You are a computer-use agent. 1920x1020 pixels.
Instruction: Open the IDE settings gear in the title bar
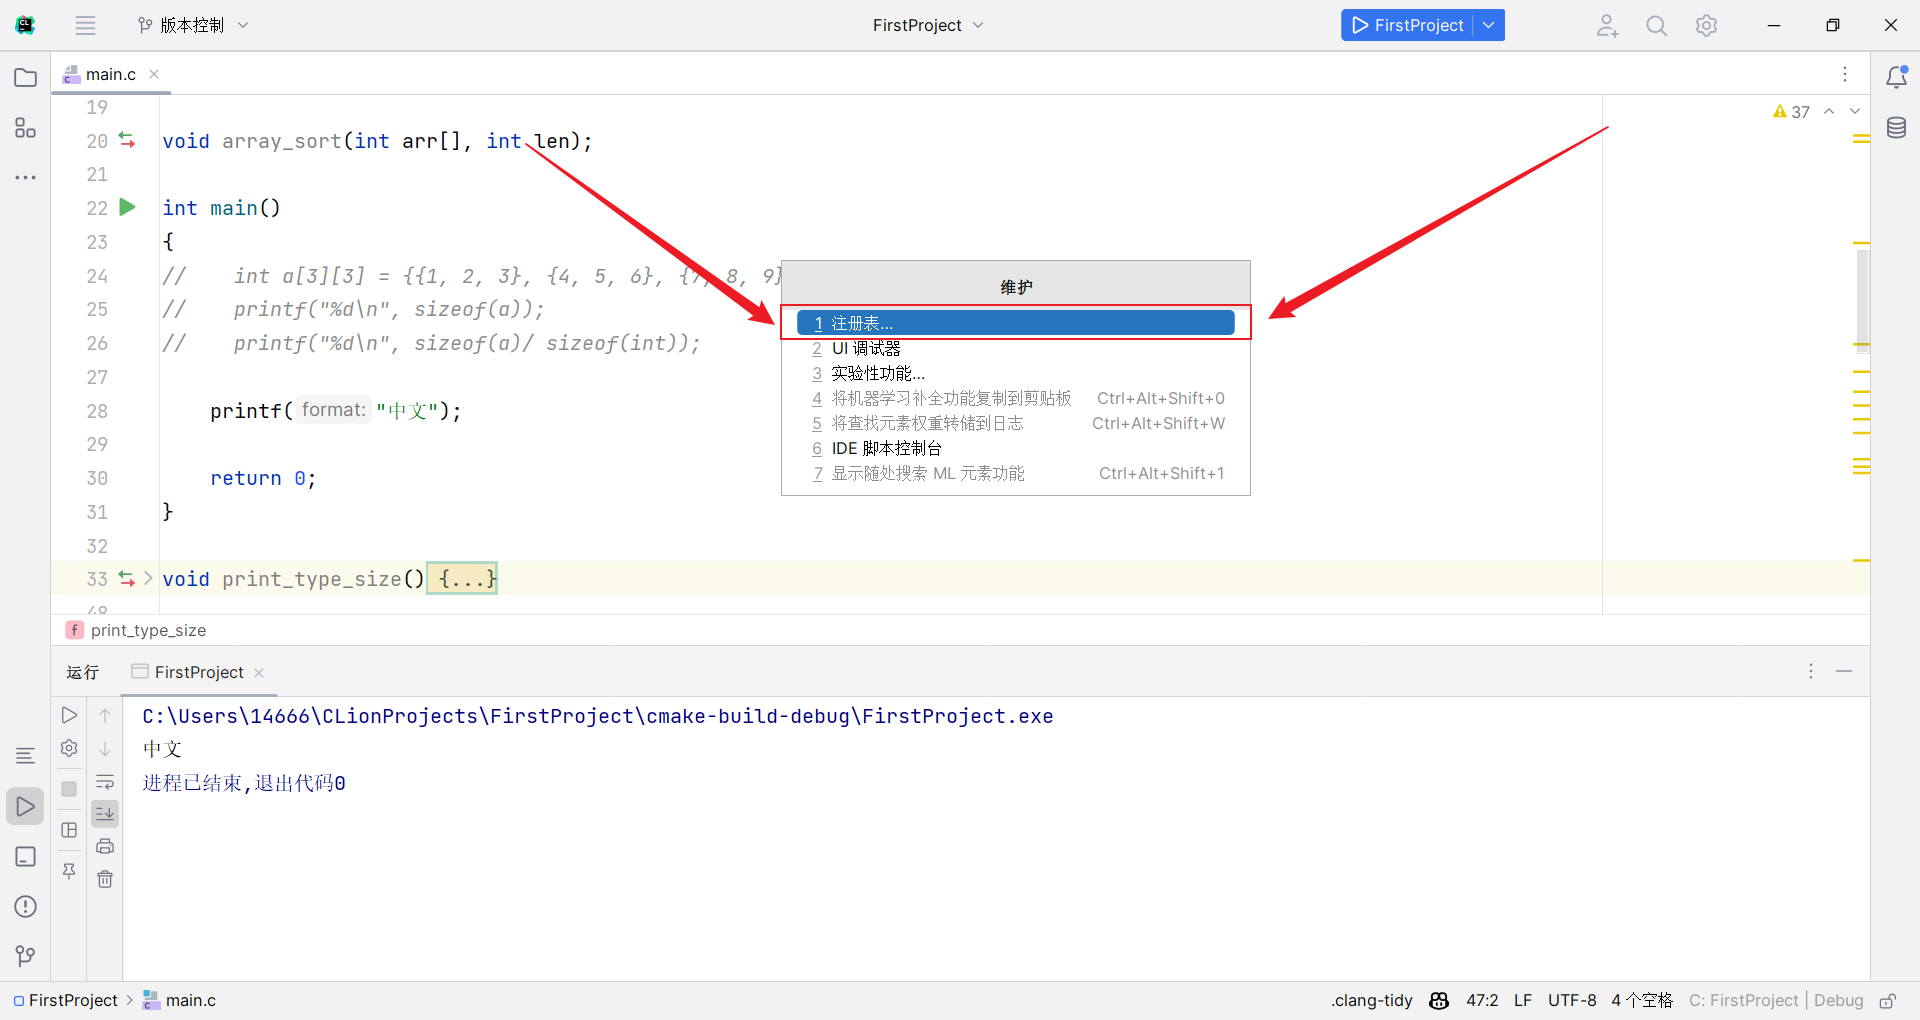(x=1707, y=25)
